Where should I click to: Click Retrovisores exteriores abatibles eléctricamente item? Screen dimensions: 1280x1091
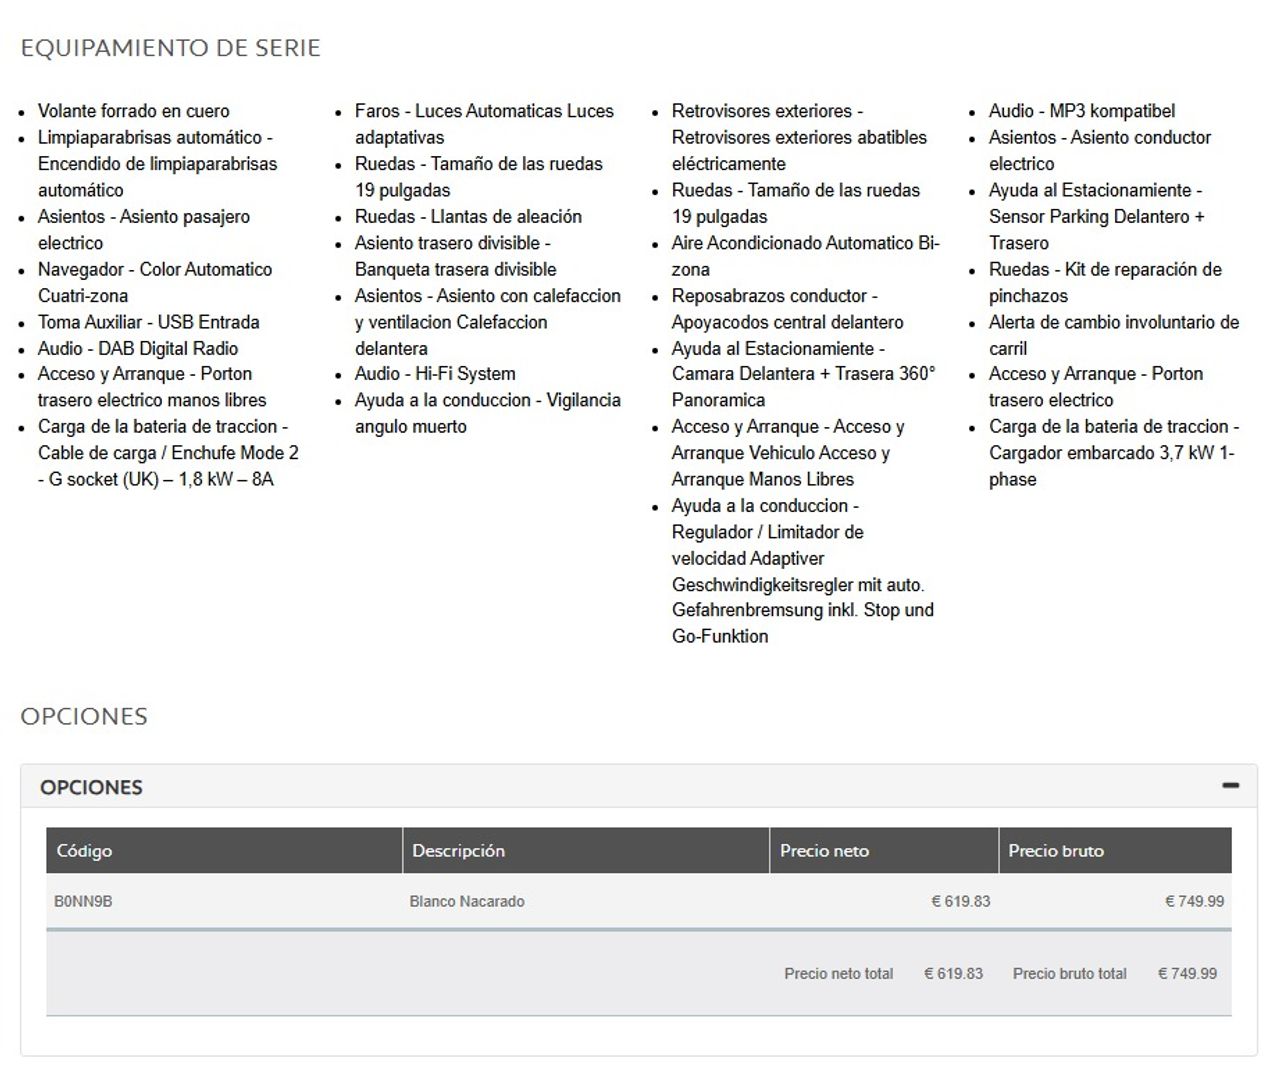[800, 137]
